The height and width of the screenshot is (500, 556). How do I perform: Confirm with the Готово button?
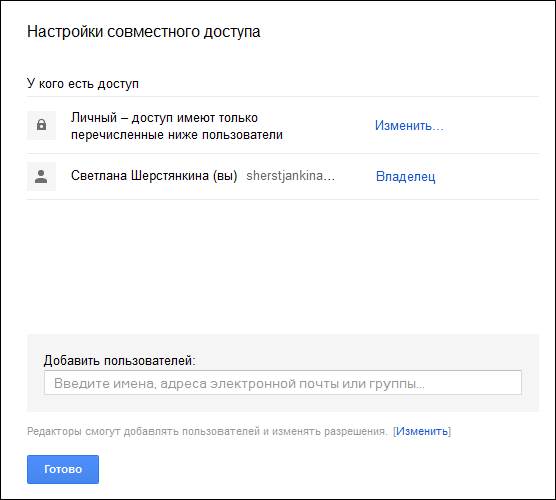pos(63,469)
